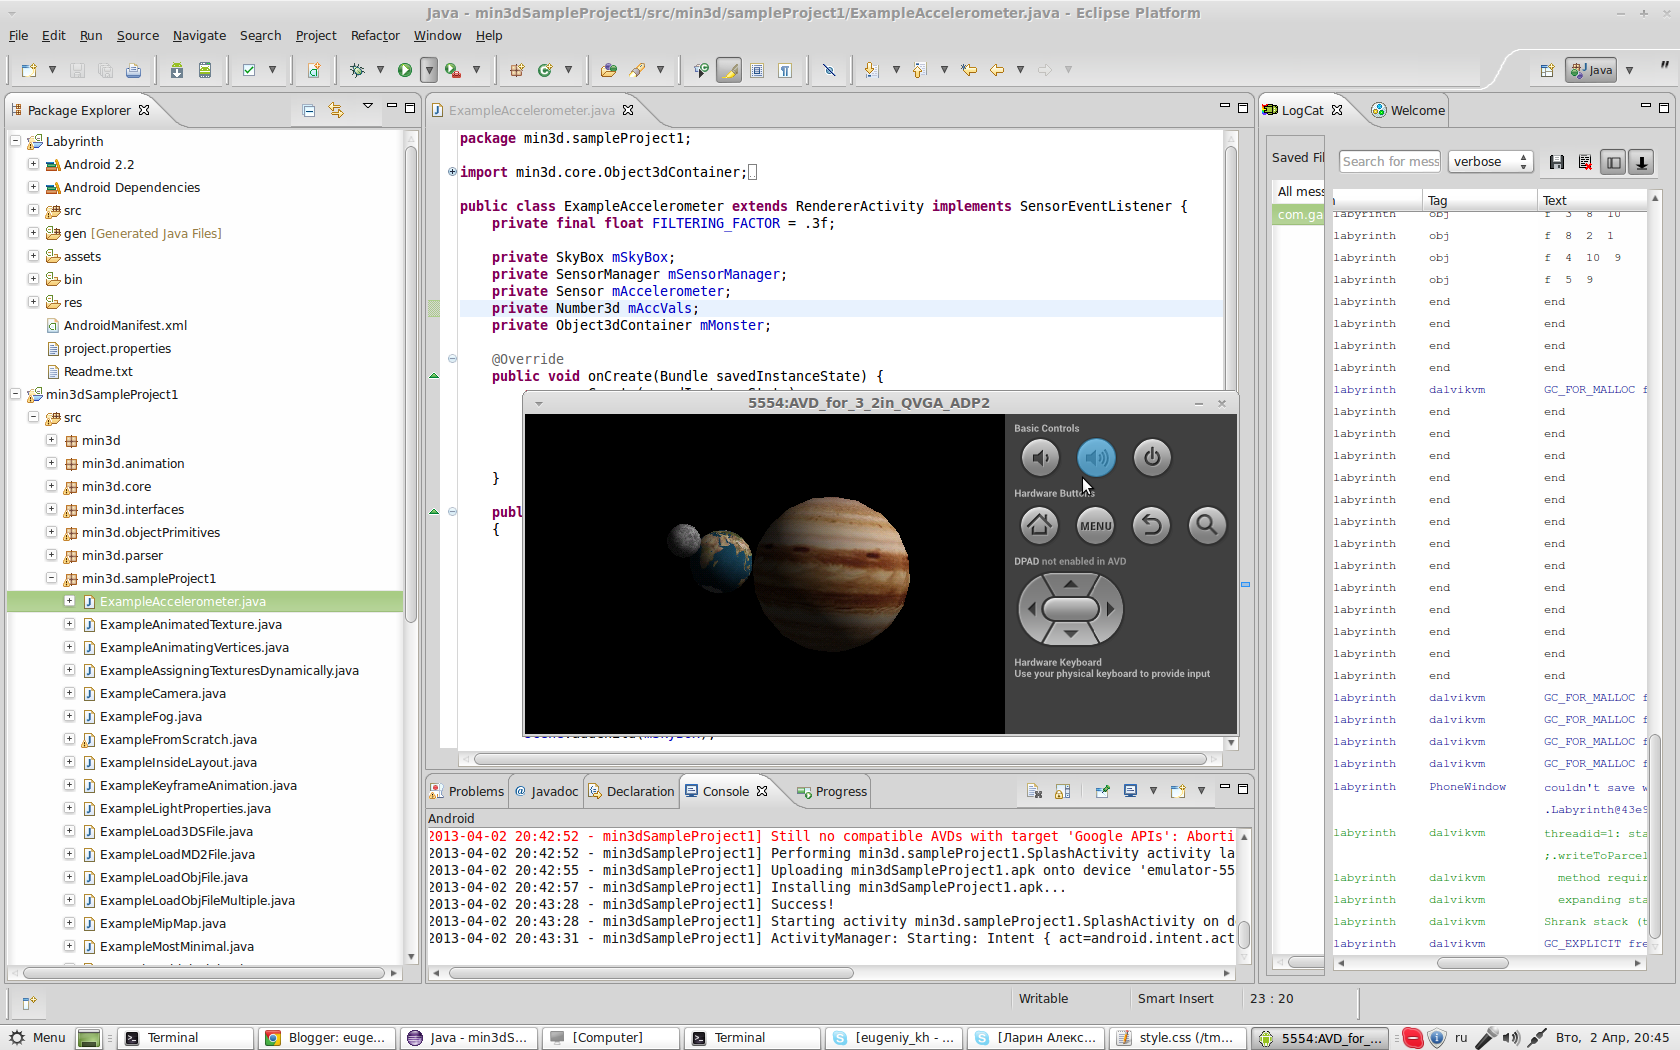Tap the emulator Home hardware button
The height and width of the screenshot is (1050, 1680).
[x=1039, y=525]
